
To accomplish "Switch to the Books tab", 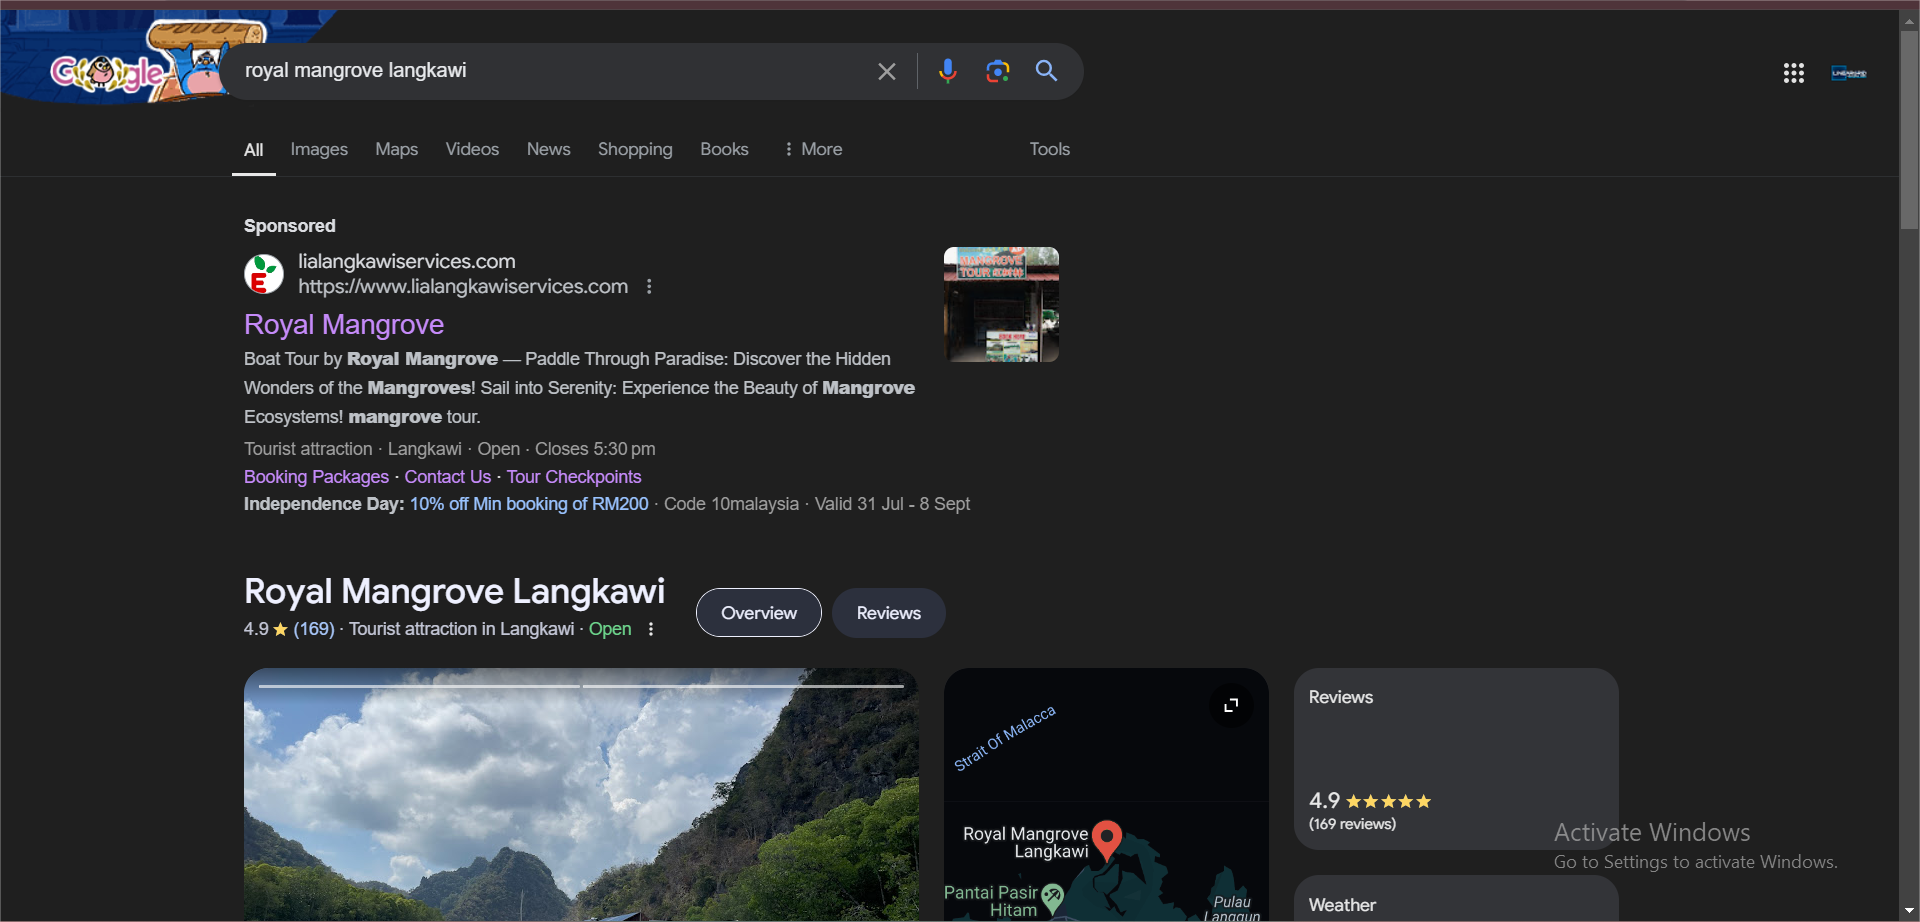I will coord(724,149).
